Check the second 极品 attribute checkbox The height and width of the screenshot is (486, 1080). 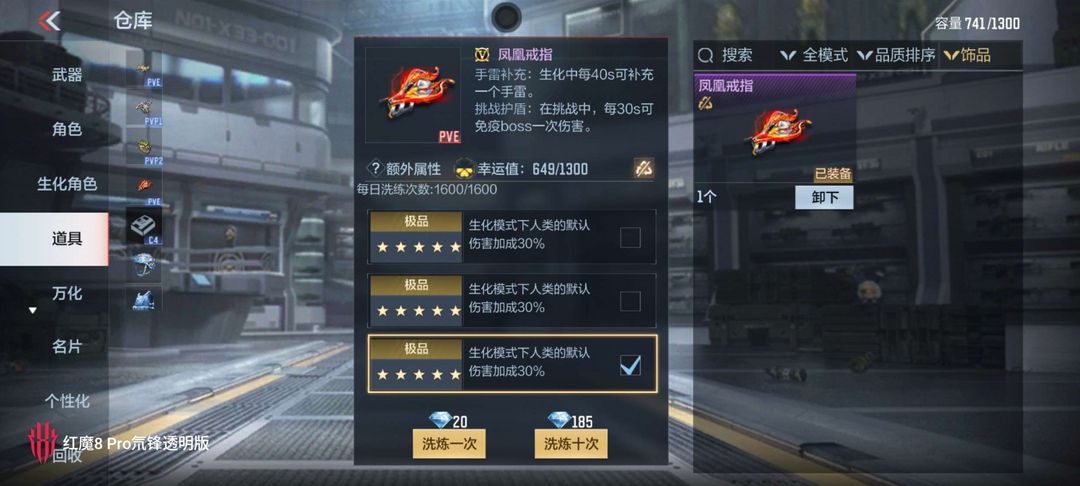click(630, 301)
